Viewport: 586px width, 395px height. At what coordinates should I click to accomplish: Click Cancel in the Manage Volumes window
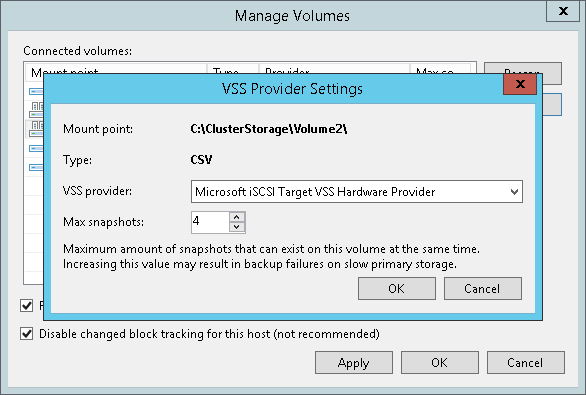pyautogui.click(x=525, y=362)
